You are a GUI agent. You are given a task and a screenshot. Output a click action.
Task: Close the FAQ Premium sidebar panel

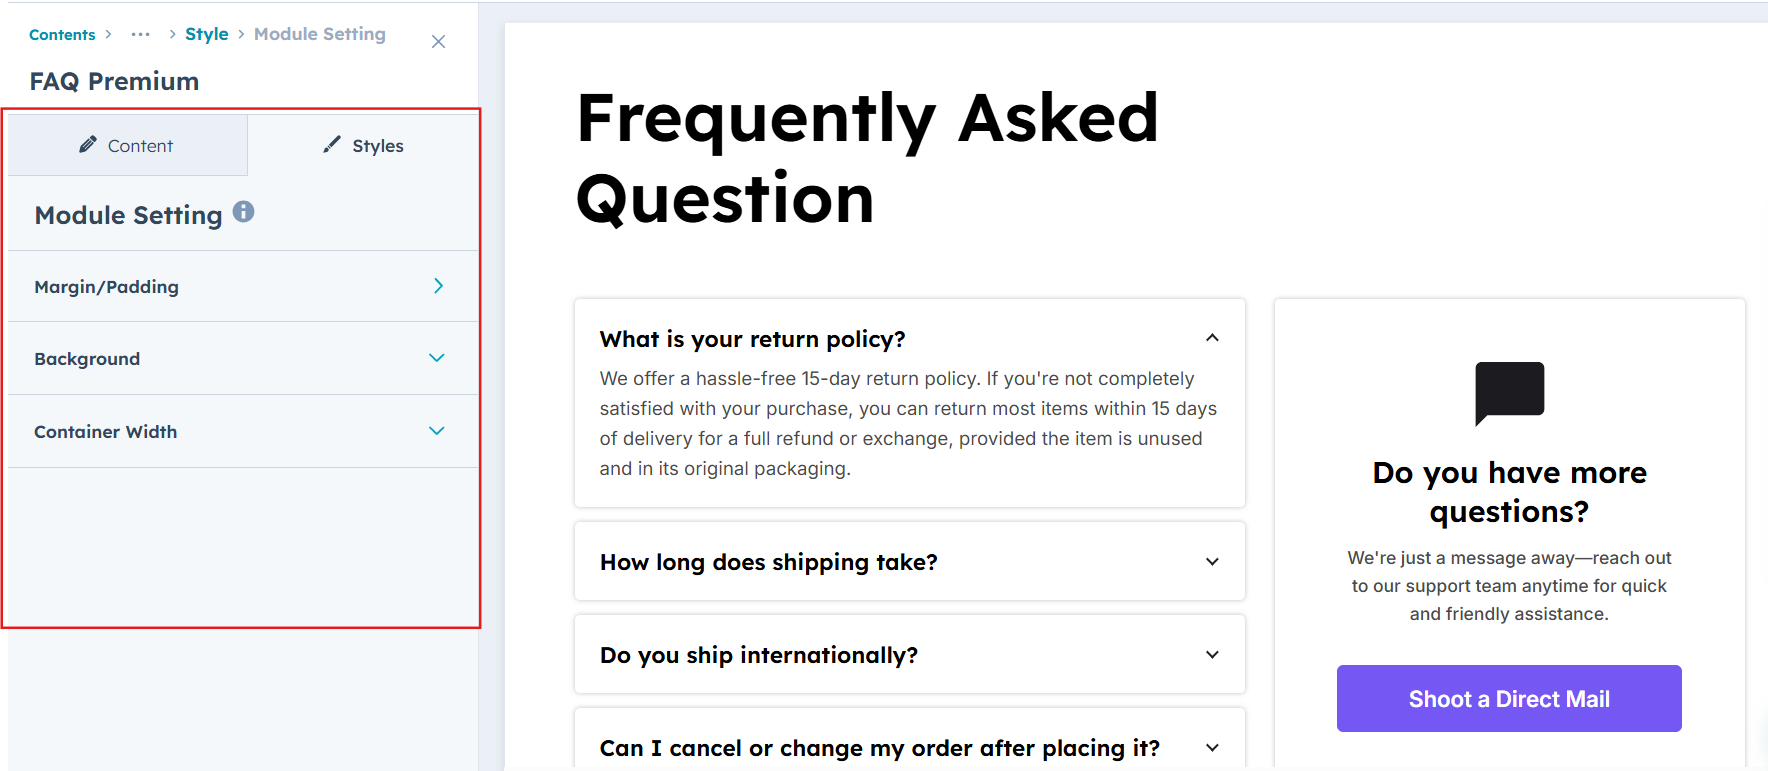438,42
